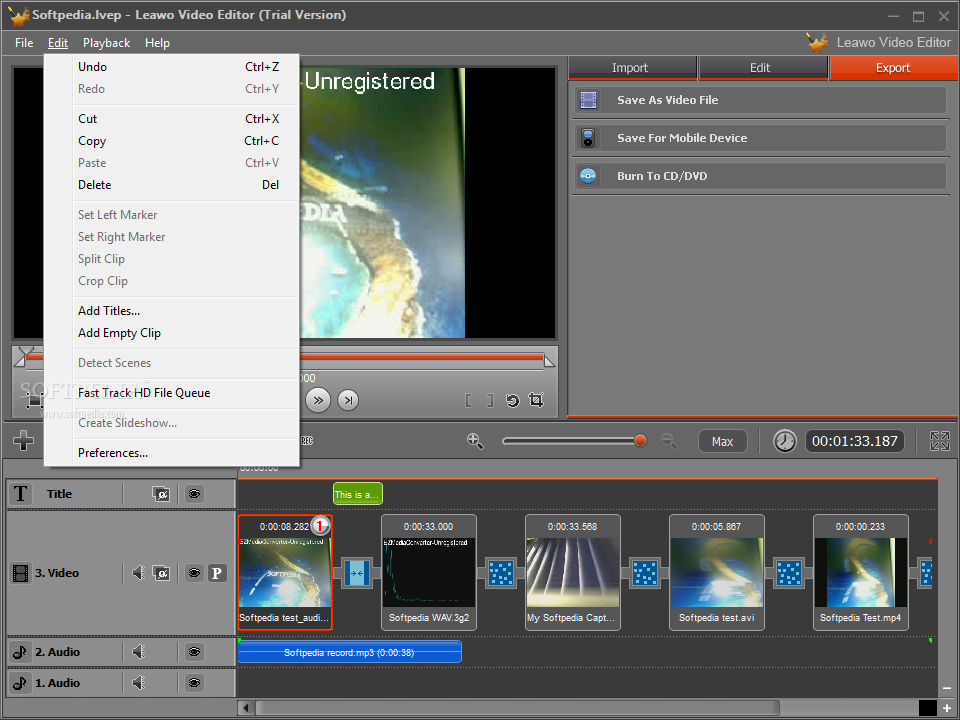Click the timeline zoom slider handle

tap(640, 441)
